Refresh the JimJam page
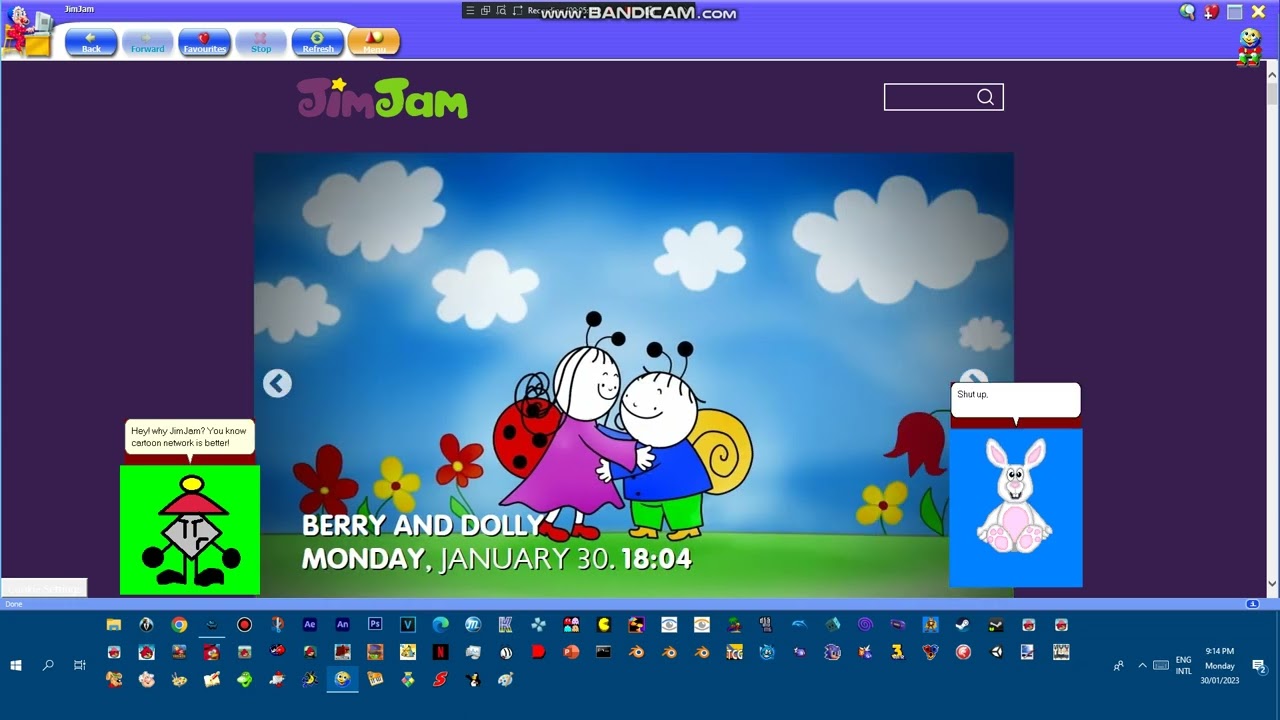 pyautogui.click(x=318, y=42)
